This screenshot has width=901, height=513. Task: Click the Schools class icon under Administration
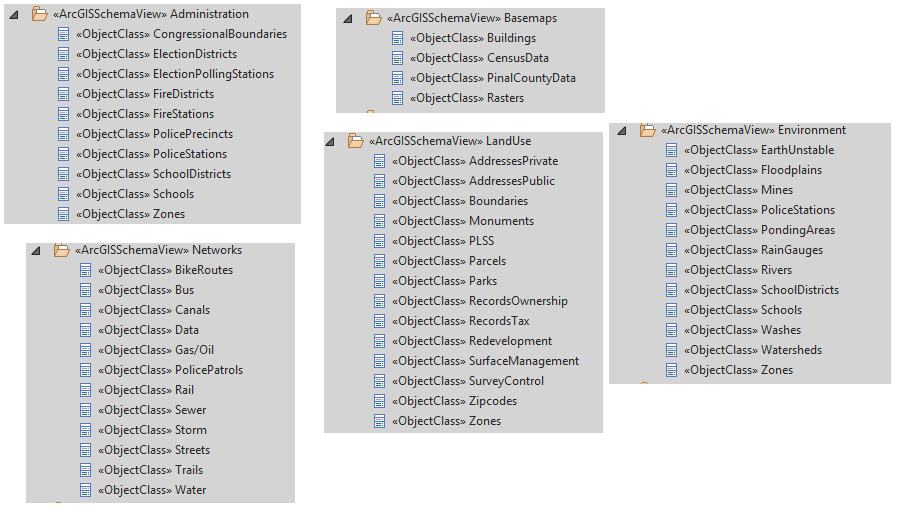(x=64, y=194)
